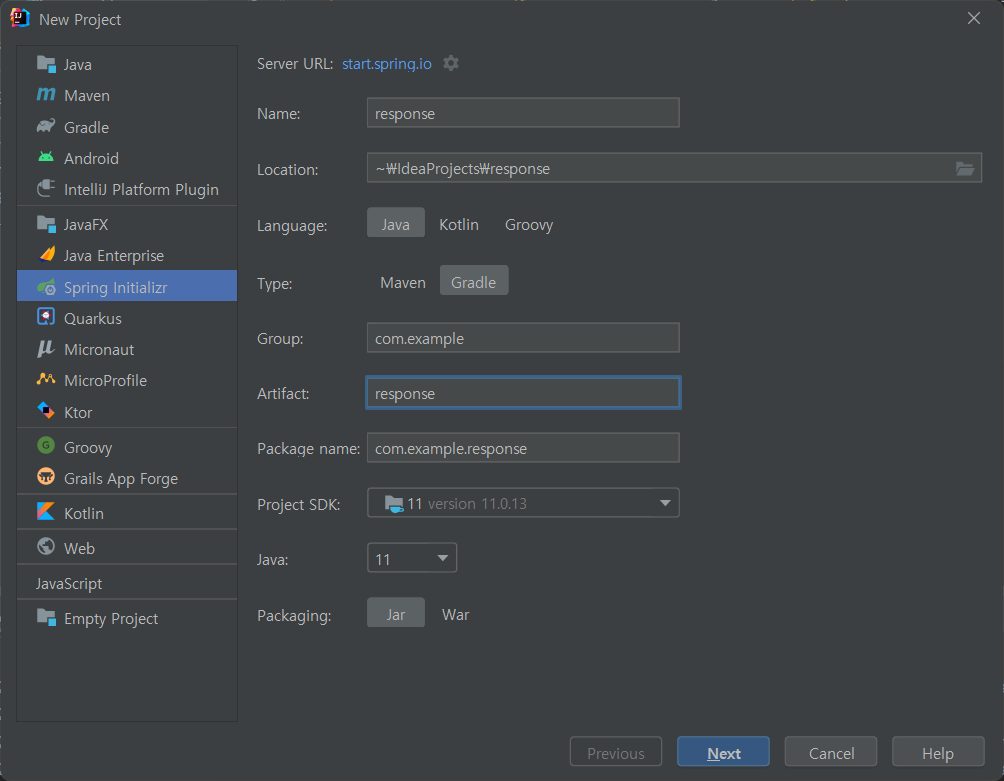The width and height of the screenshot is (1004, 781).
Task: Open the Project SDK dropdown
Action: [523, 503]
